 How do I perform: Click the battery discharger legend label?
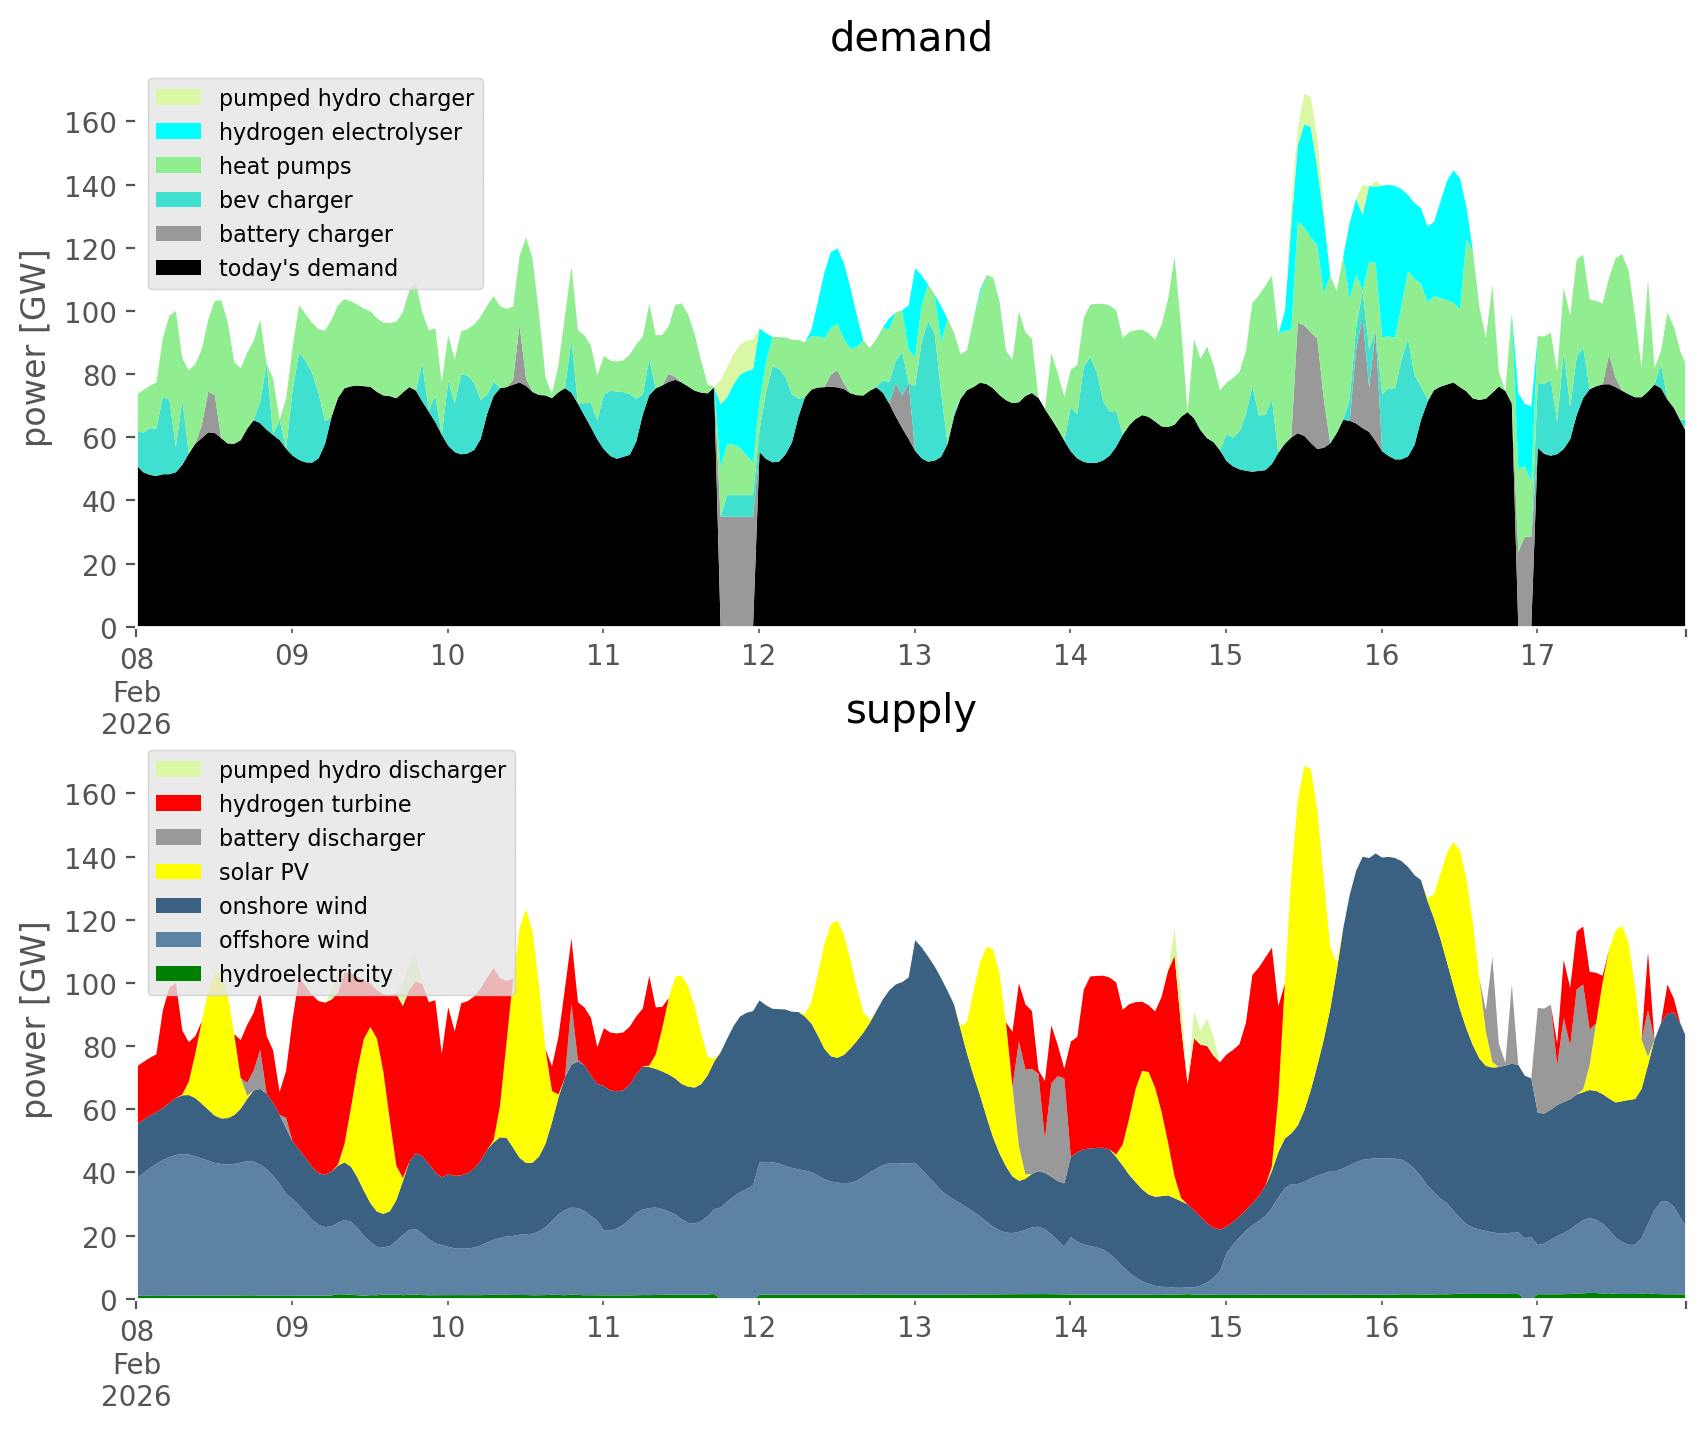tap(321, 838)
